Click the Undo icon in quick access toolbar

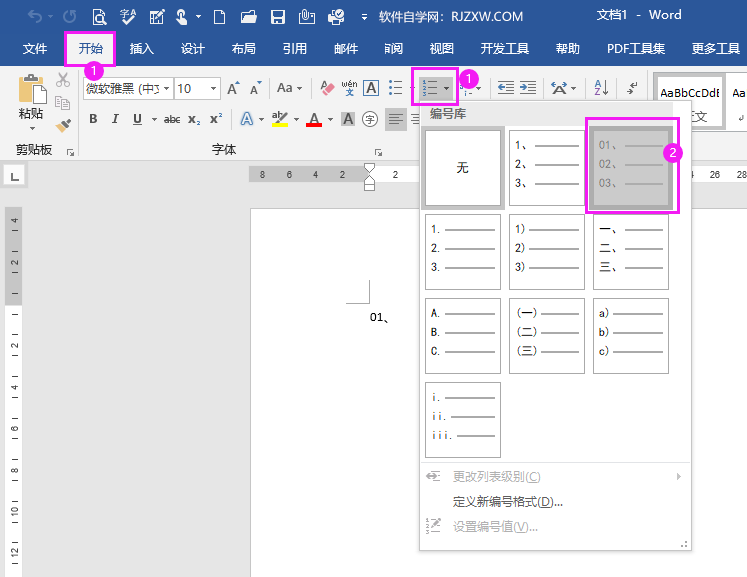pos(35,17)
